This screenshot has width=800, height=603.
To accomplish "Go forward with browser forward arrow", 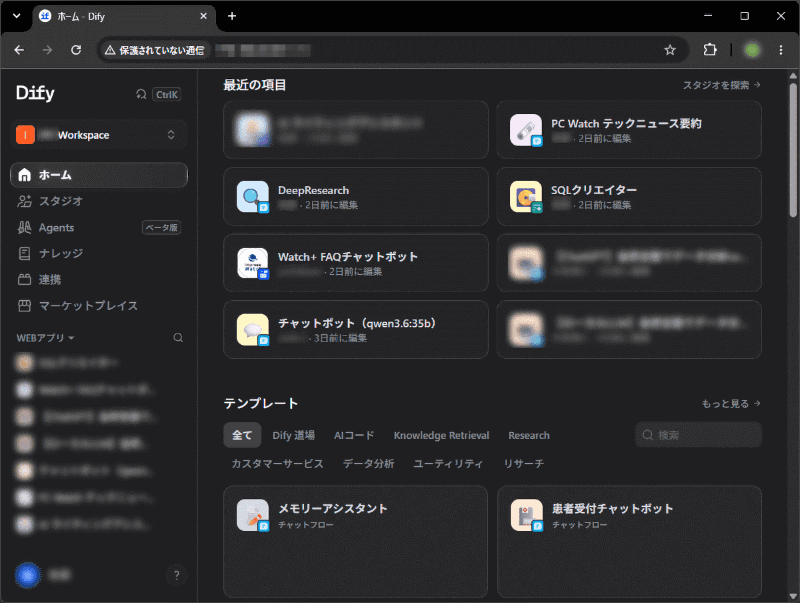I will [47, 50].
